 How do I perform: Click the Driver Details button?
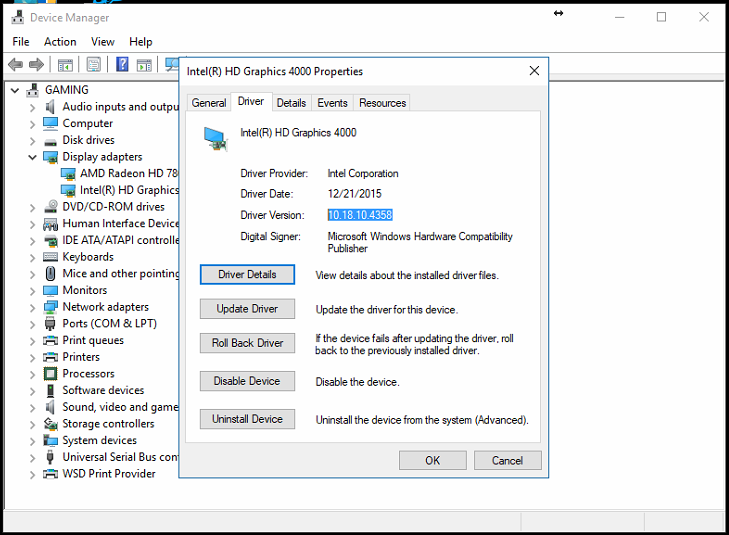247,274
